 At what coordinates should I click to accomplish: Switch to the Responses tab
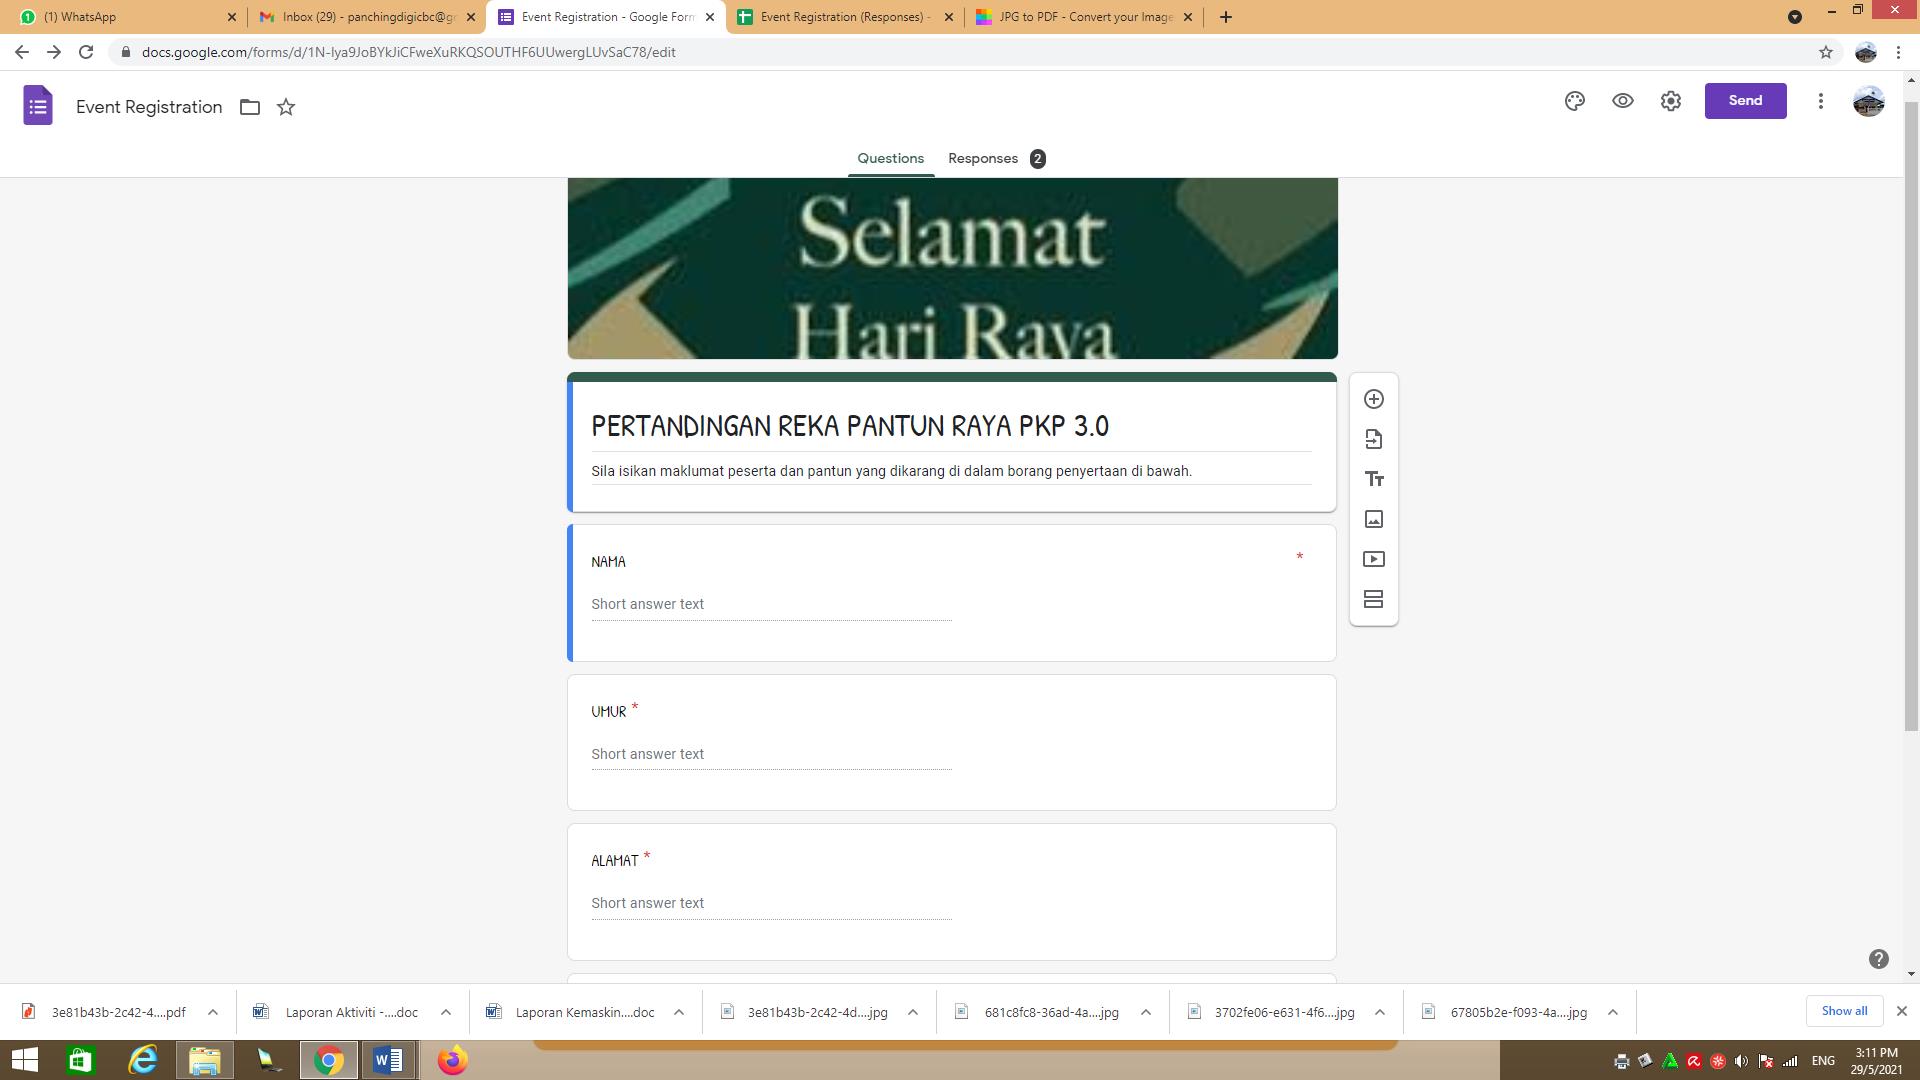click(x=984, y=158)
